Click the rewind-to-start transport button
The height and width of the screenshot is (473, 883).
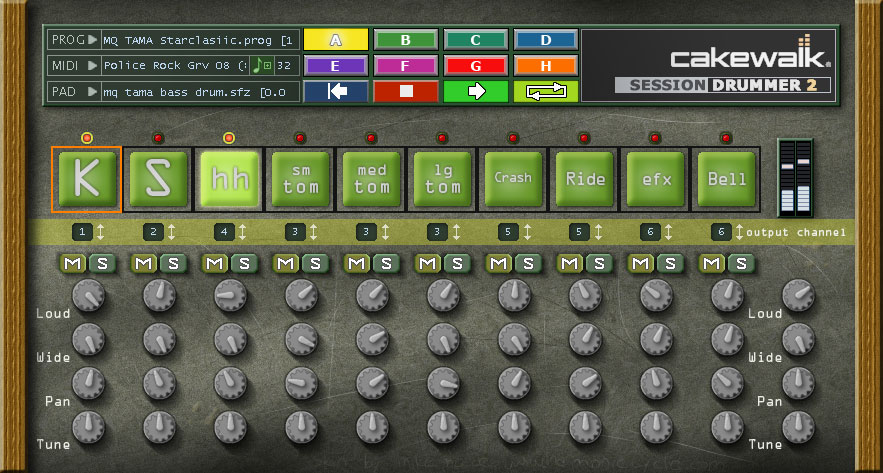click(x=336, y=91)
